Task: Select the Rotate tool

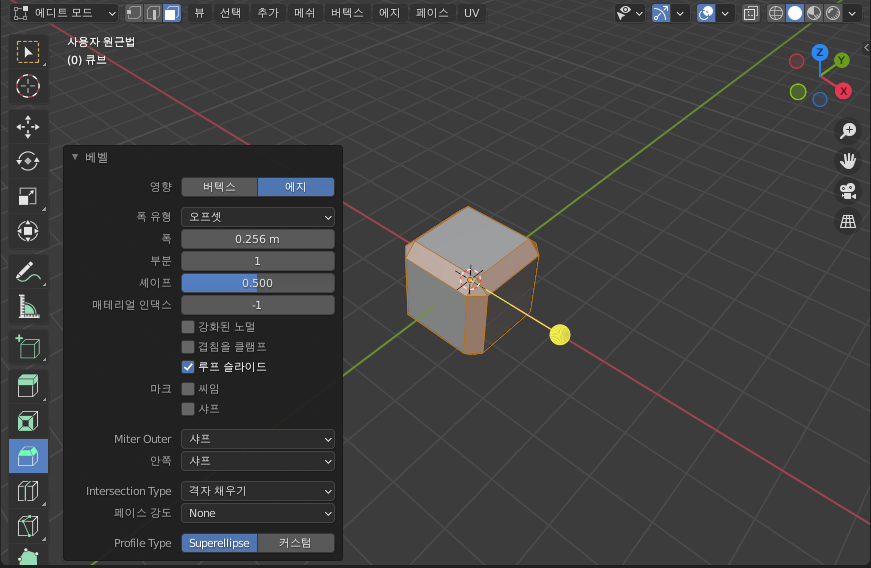Action: (28, 162)
